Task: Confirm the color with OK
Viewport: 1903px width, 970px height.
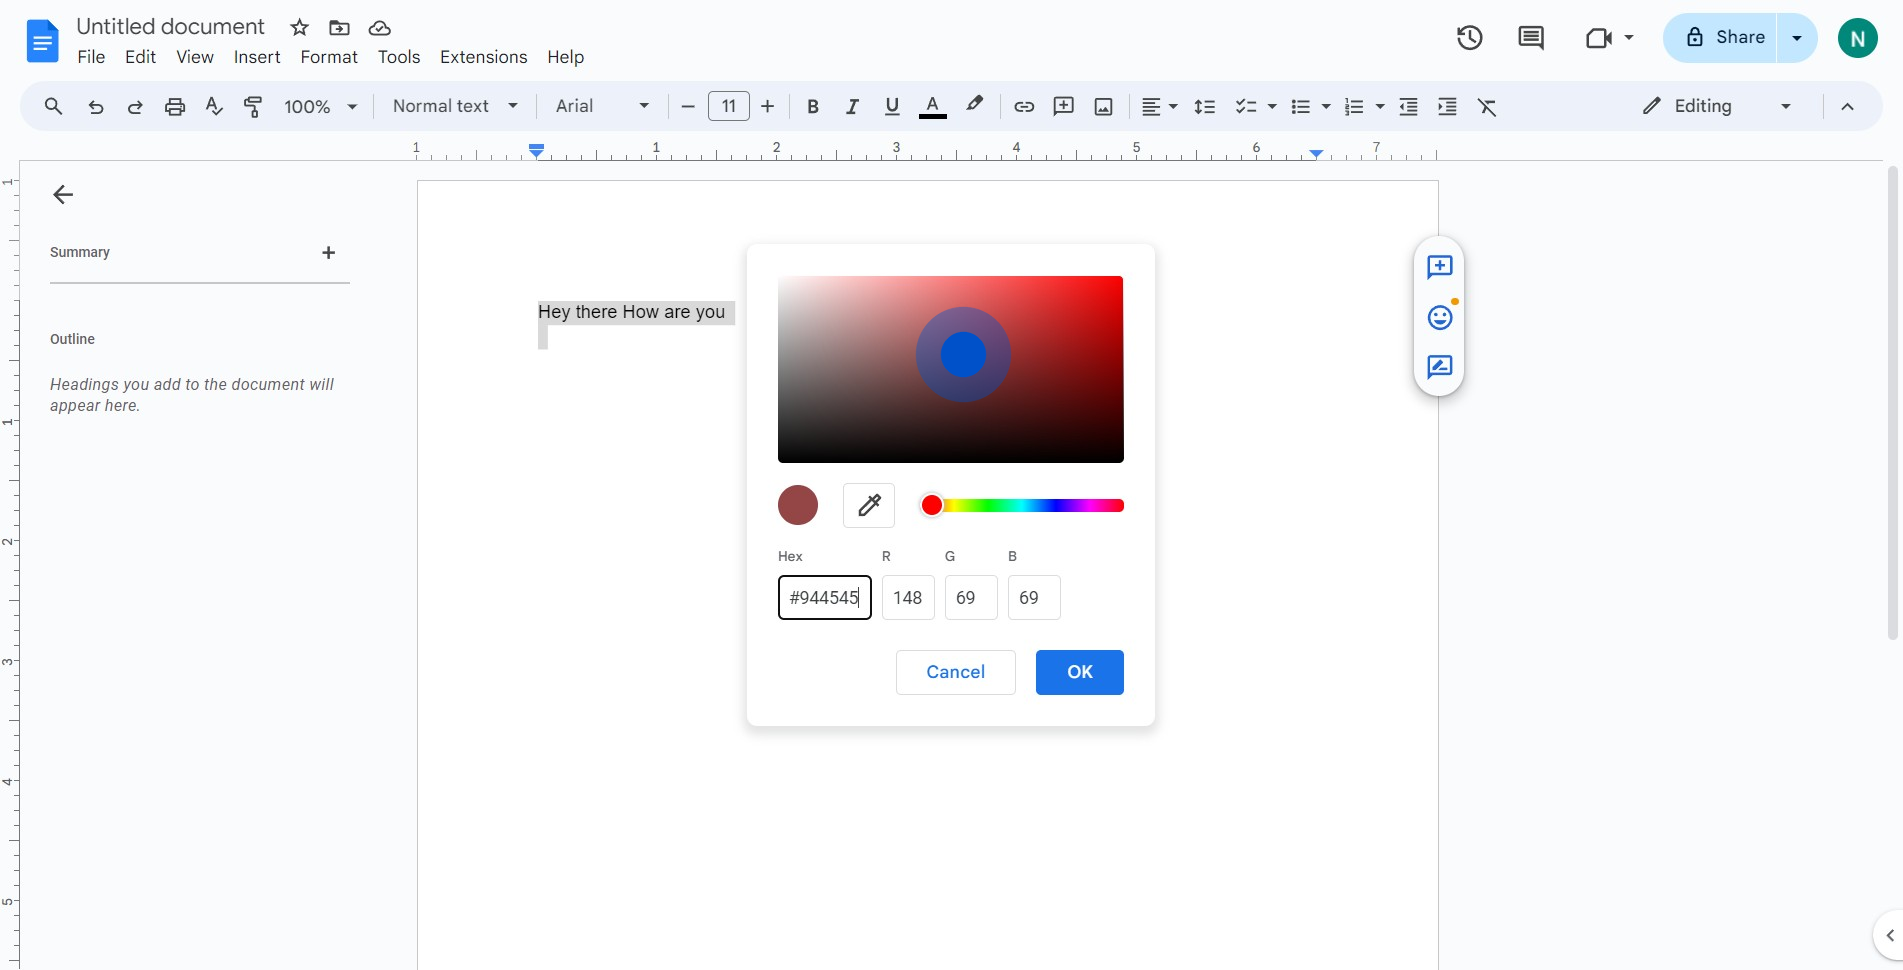Action: 1080,672
